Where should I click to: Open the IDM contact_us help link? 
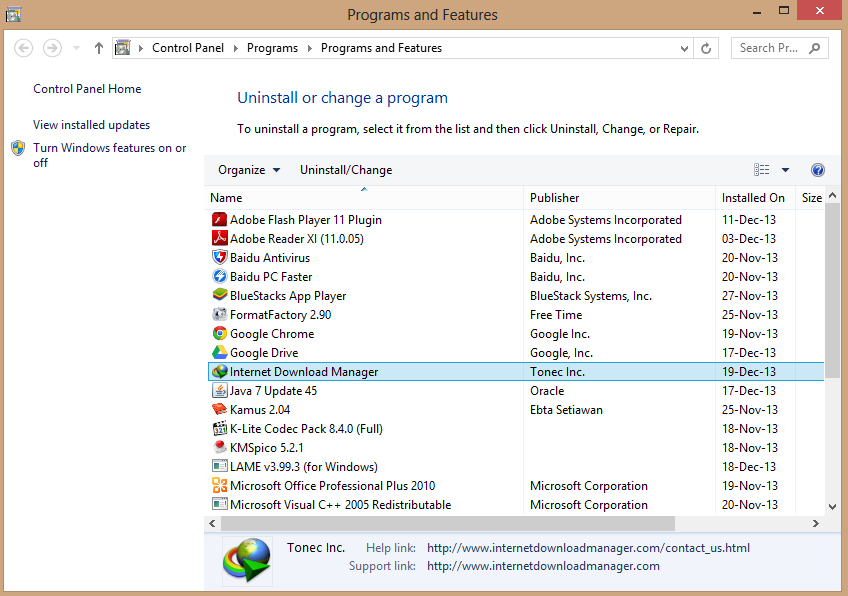(588, 548)
